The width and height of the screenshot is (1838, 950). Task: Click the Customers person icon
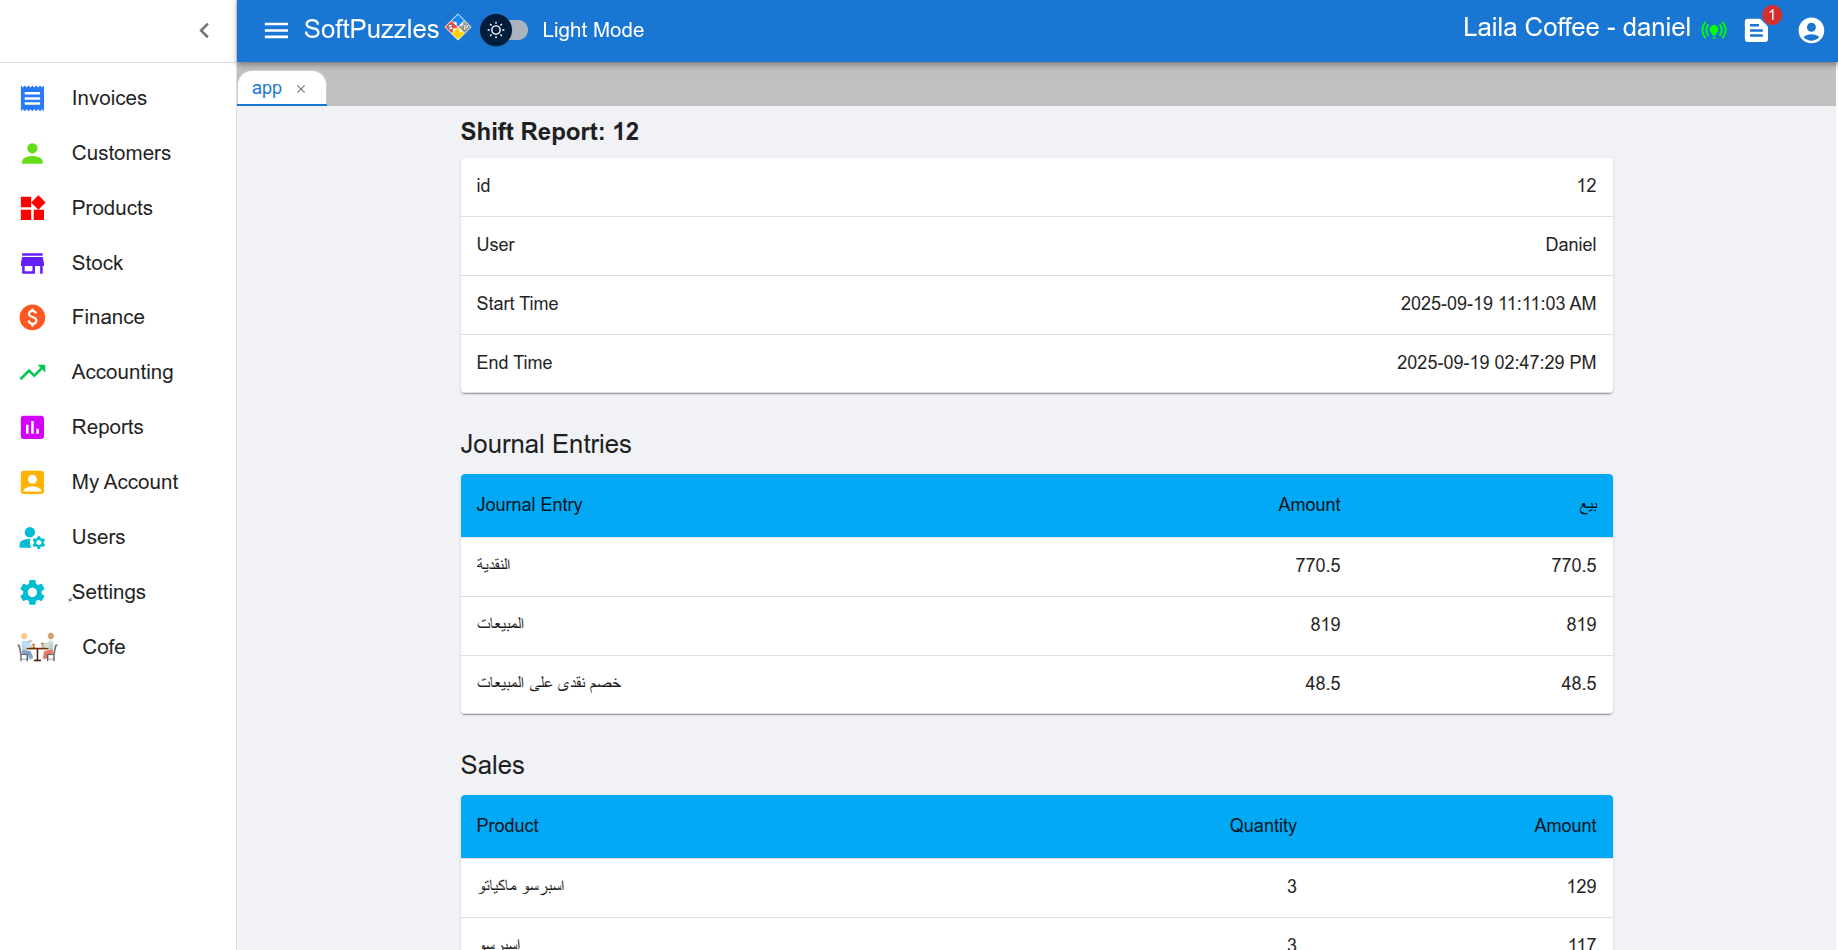(x=32, y=153)
